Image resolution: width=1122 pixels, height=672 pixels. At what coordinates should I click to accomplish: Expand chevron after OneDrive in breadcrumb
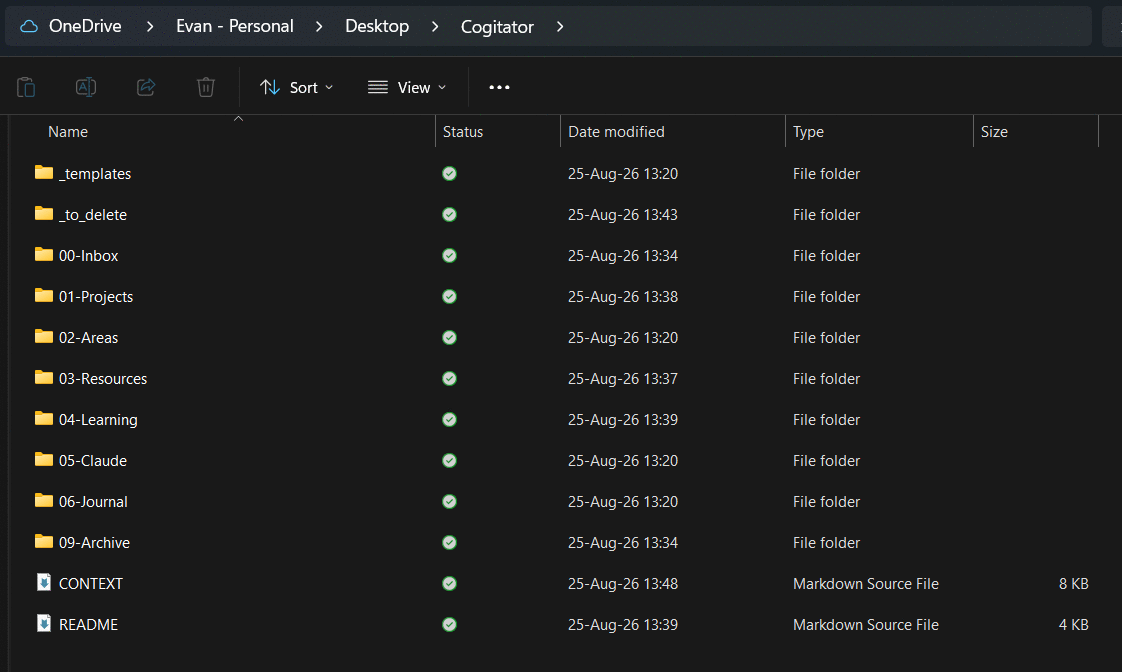tap(150, 26)
